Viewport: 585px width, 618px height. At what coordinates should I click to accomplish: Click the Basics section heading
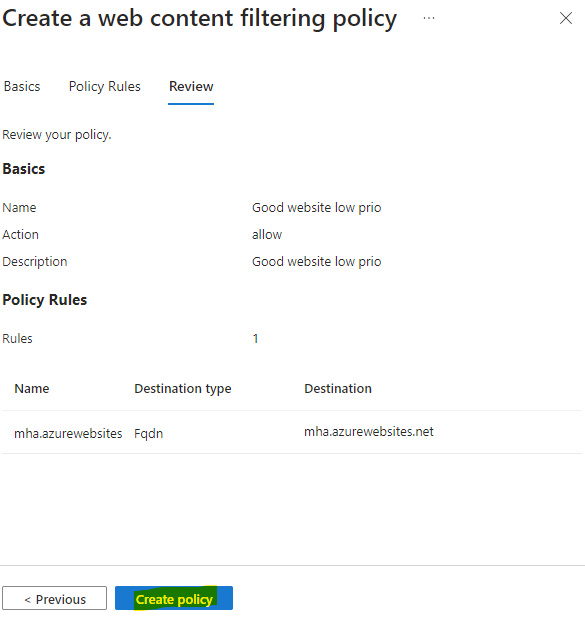[24, 169]
